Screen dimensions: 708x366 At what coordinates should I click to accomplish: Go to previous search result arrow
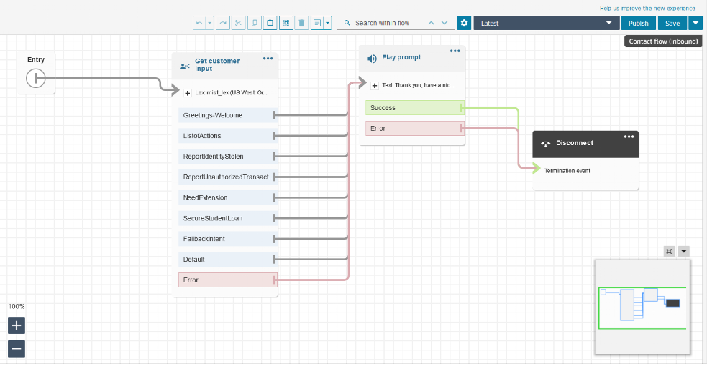(x=431, y=23)
